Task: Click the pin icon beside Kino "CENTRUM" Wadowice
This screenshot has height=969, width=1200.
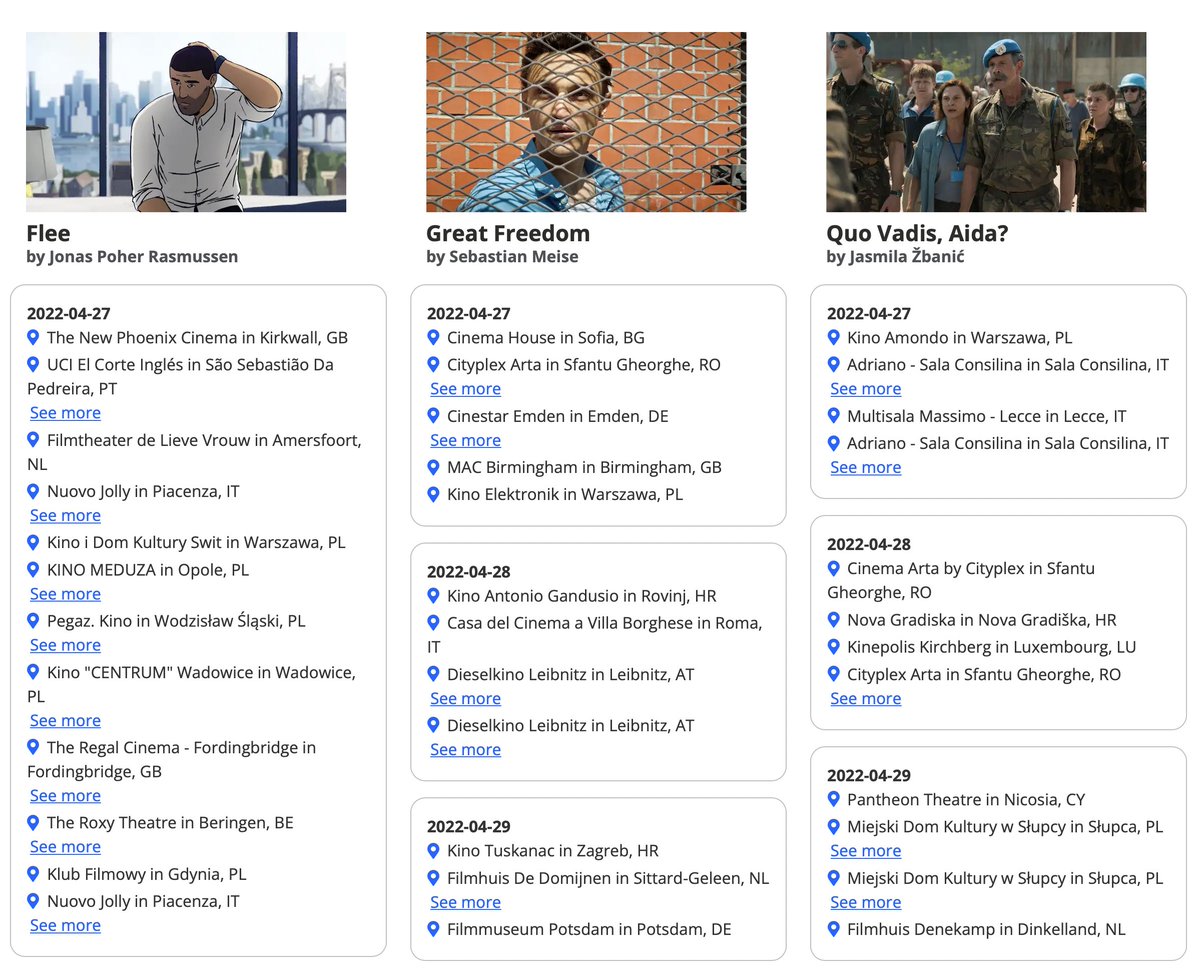Action: coord(33,672)
